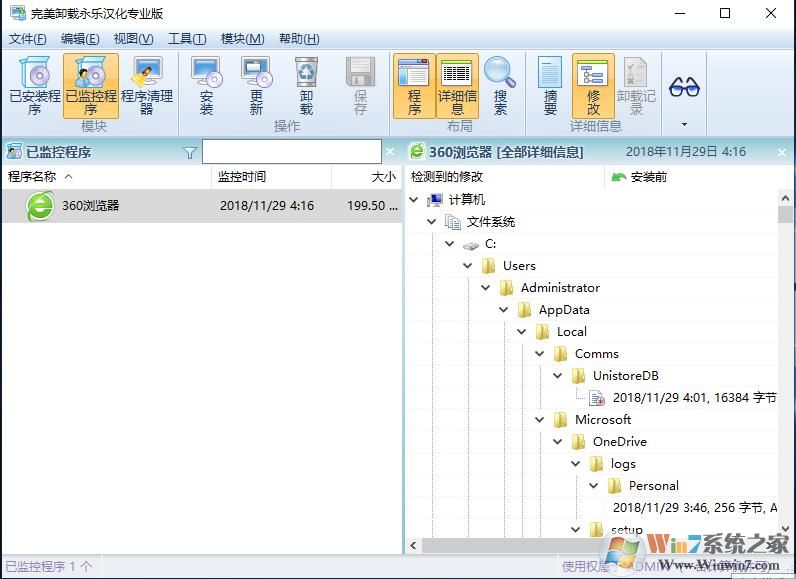The height and width of the screenshot is (579, 796).
Task: Sort by 监控时间 column header
Action: [x=272, y=177]
